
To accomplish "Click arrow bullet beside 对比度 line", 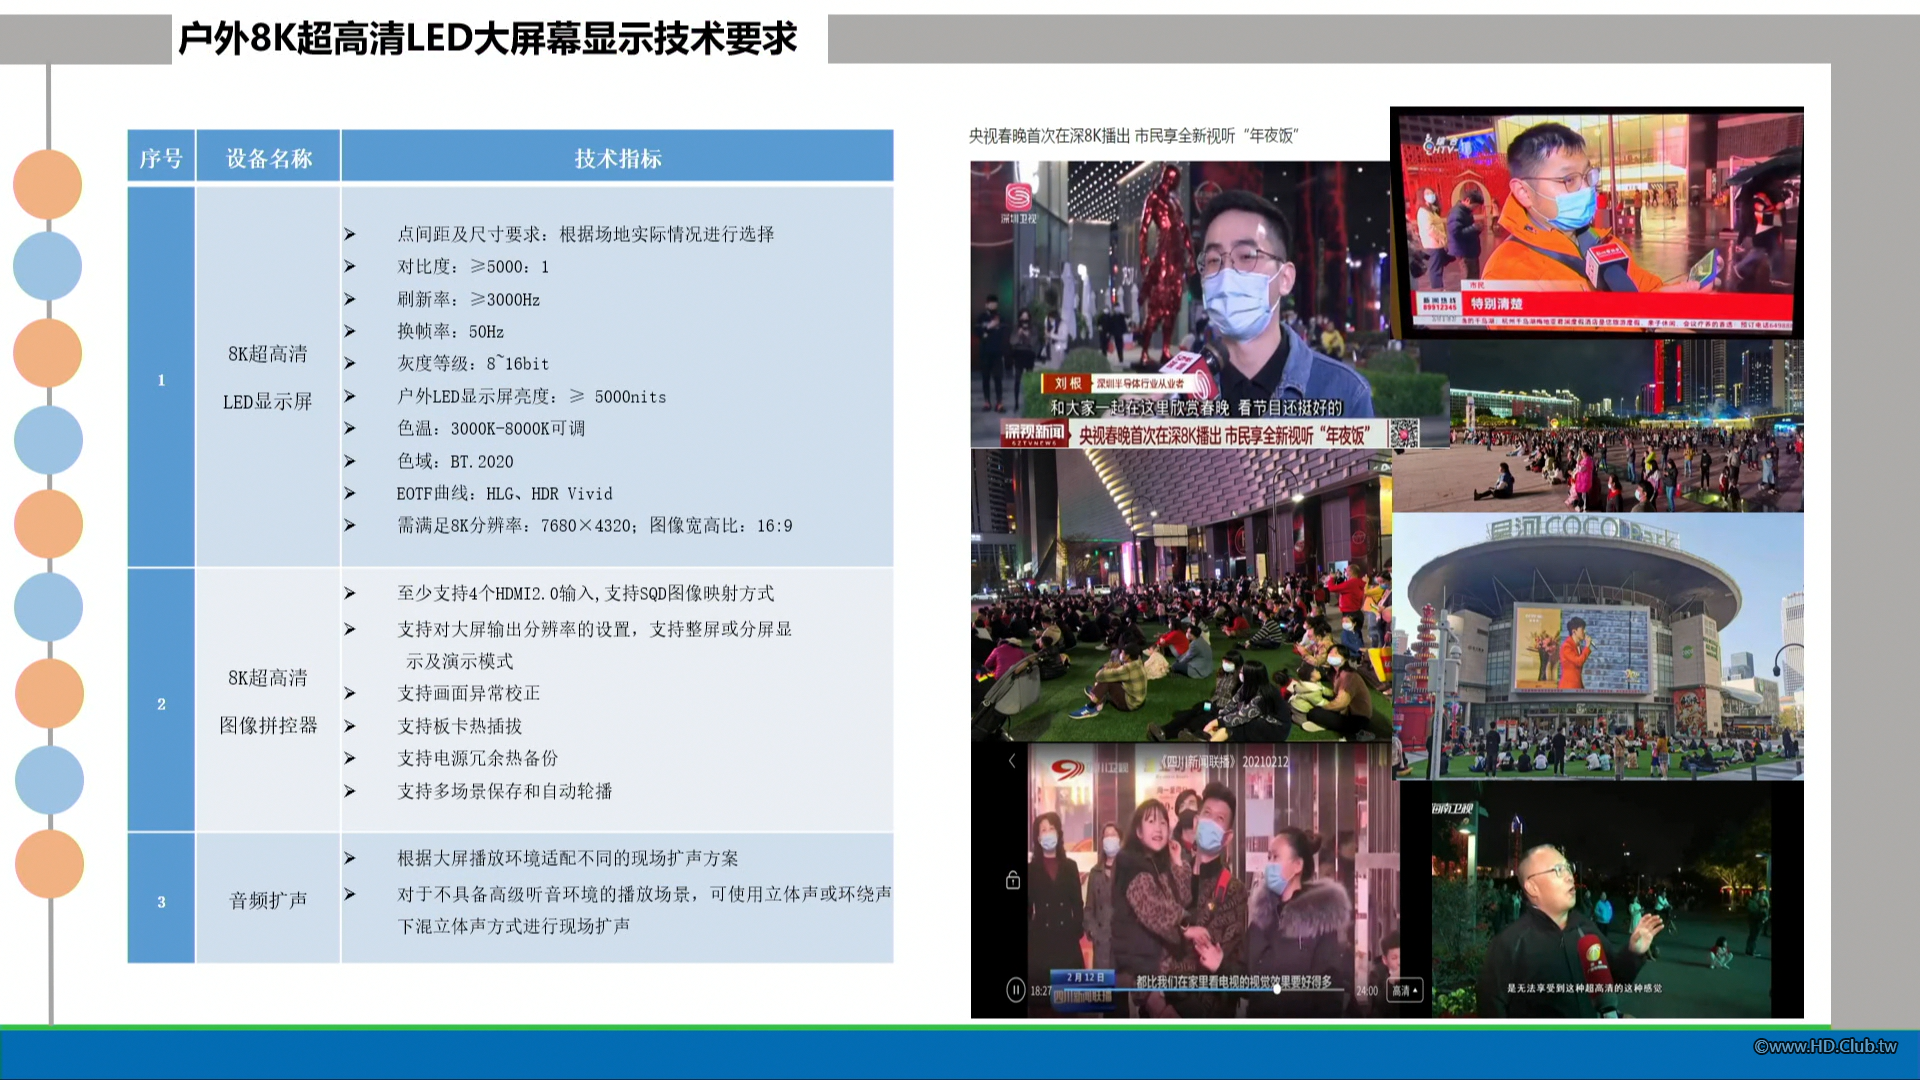I will [350, 267].
